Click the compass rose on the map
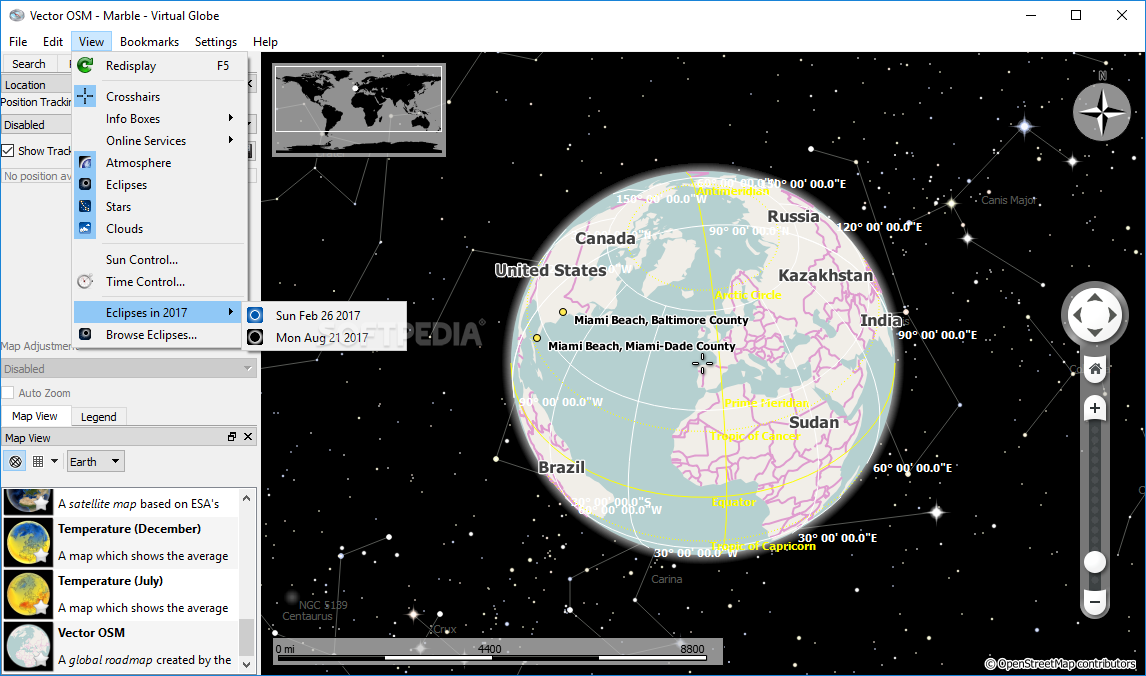Screen dimensions: 1146x676 1102,112
